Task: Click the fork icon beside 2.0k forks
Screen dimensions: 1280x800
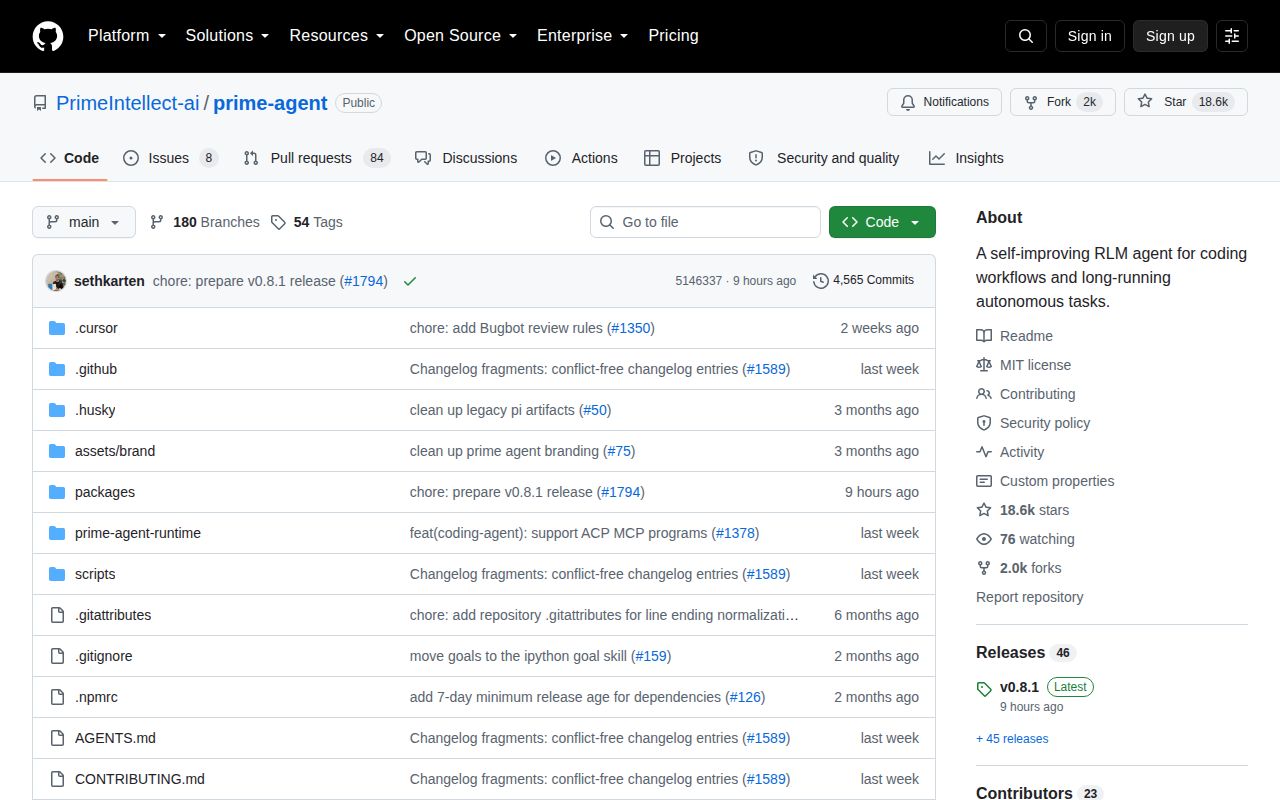Action: pos(984,568)
